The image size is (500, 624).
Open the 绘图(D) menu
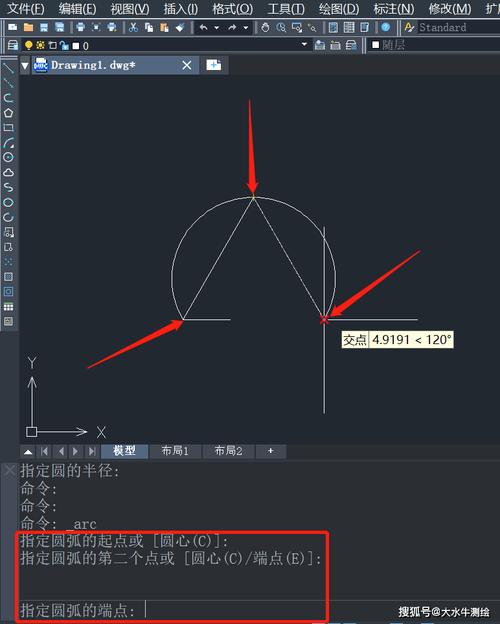pos(339,8)
